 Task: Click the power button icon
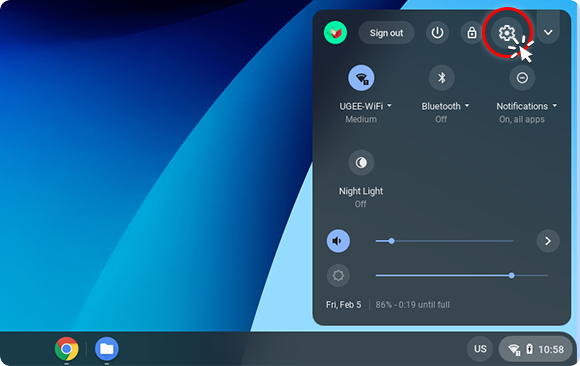coord(437,33)
